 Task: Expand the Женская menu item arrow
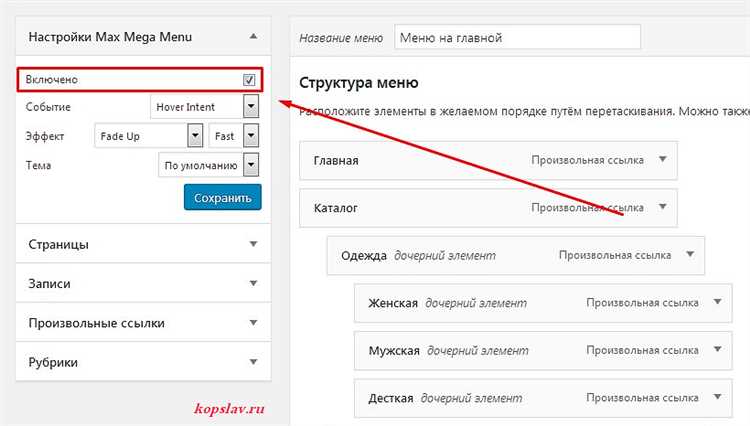[717, 302]
